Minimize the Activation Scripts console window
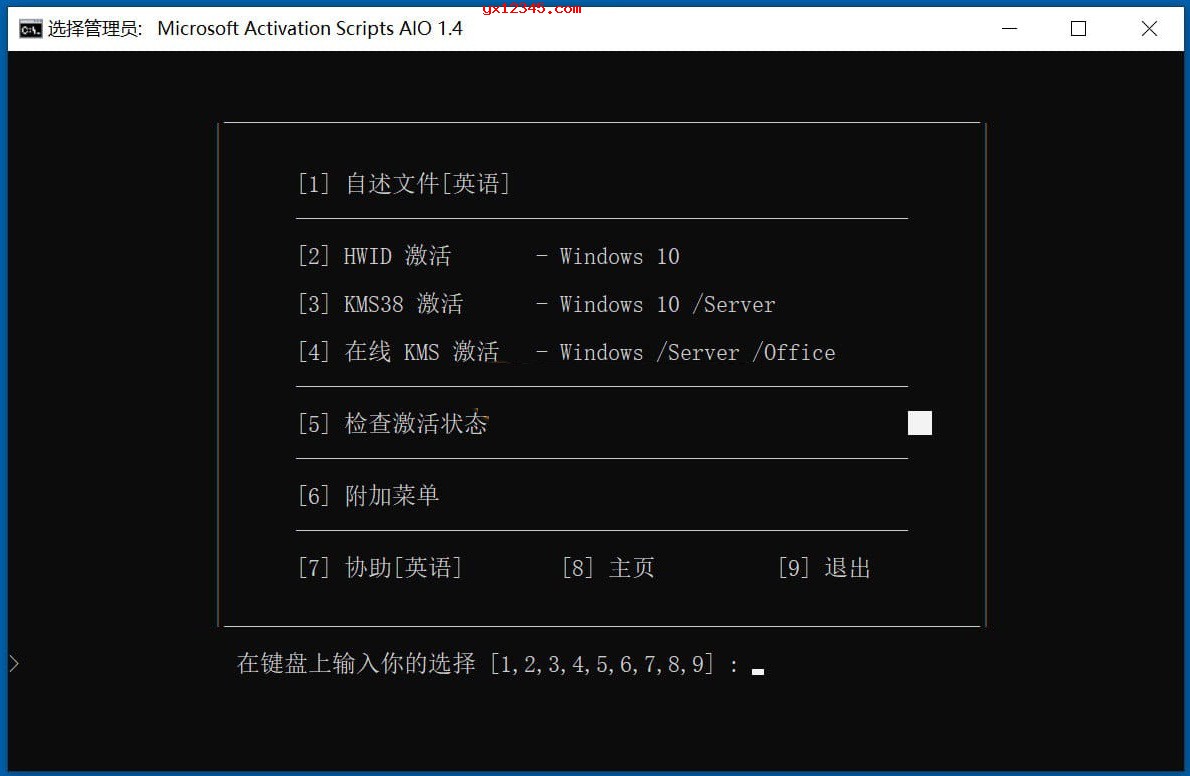The height and width of the screenshot is (776, 1190). (1009, 29)
